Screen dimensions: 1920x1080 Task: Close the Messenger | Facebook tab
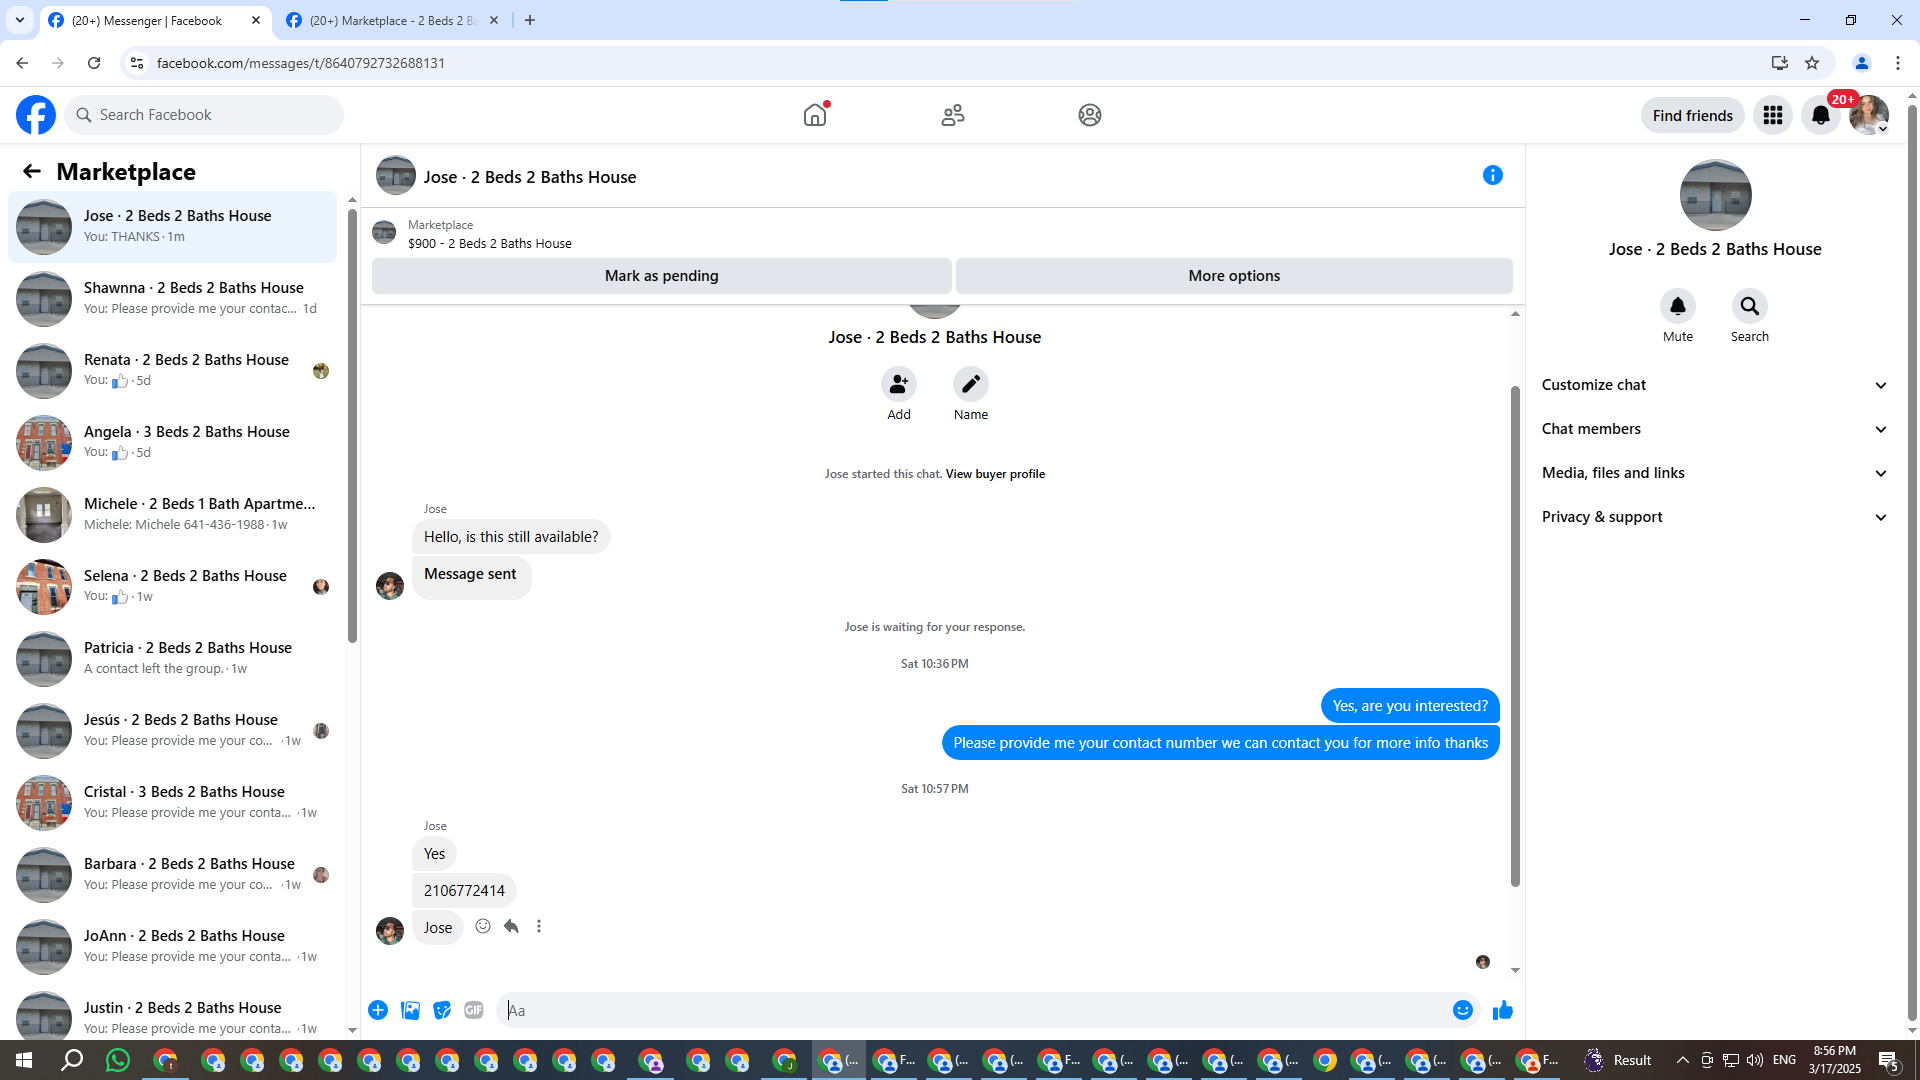256,20
